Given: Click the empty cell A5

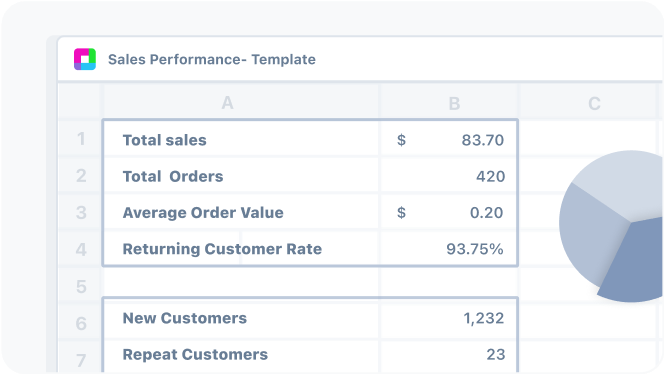Looking at the screenshot, I should point(241,282).
